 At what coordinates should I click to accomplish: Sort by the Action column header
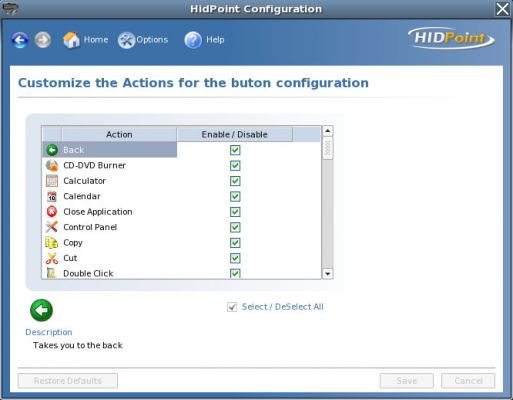(119, 134)
